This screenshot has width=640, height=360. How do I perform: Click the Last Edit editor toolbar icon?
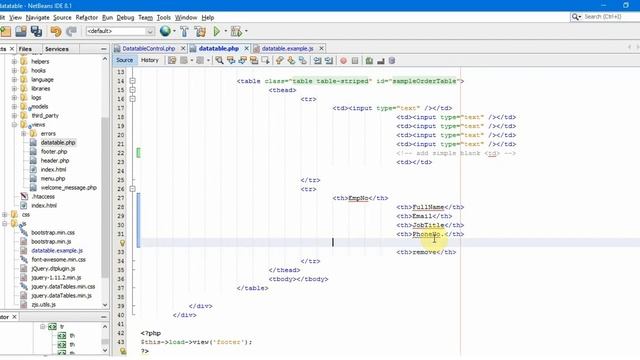tap(172, 60)
